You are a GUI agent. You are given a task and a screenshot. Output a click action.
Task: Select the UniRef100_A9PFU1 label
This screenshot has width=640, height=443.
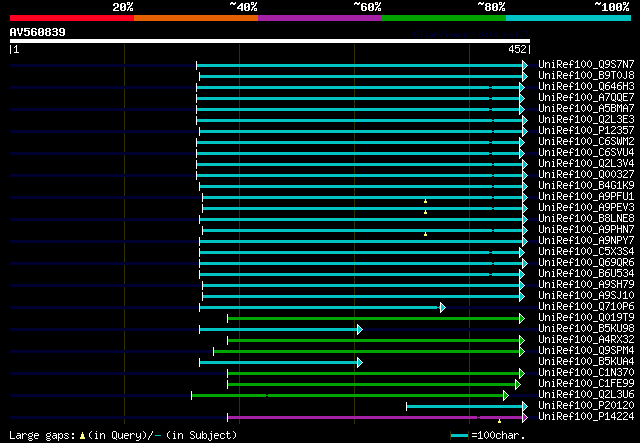586,196
